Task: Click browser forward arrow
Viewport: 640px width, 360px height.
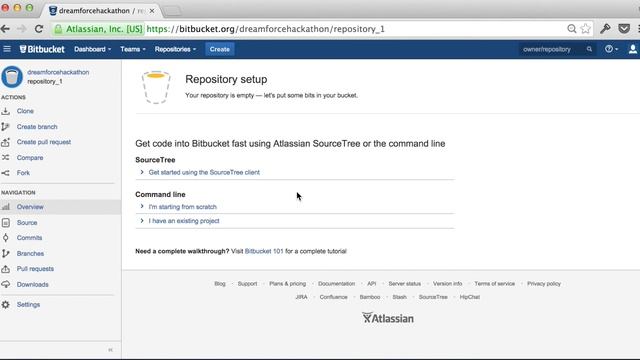Action: 22,29
